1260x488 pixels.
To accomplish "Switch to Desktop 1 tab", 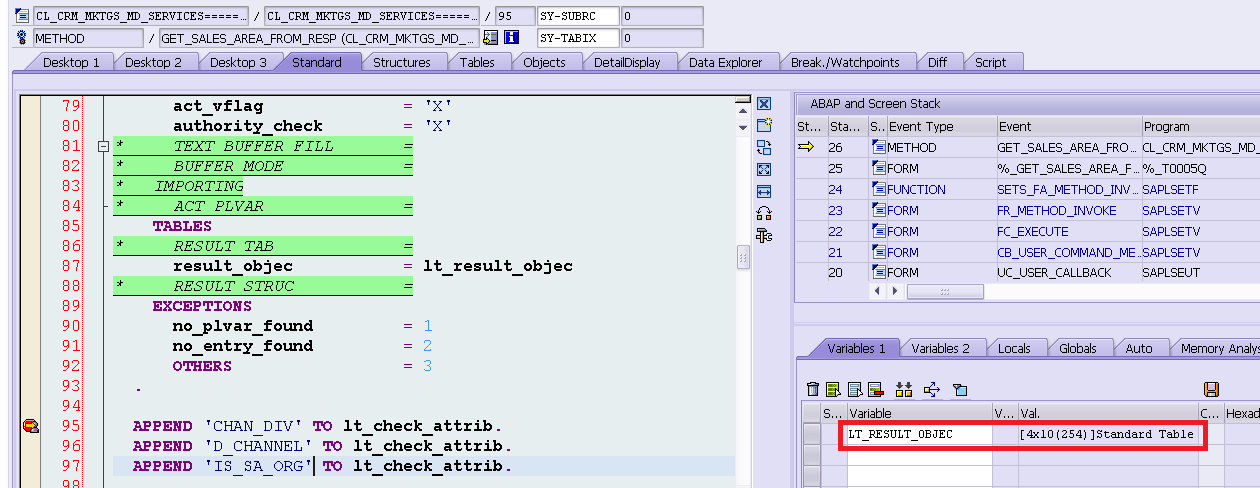I will (70, 62).
